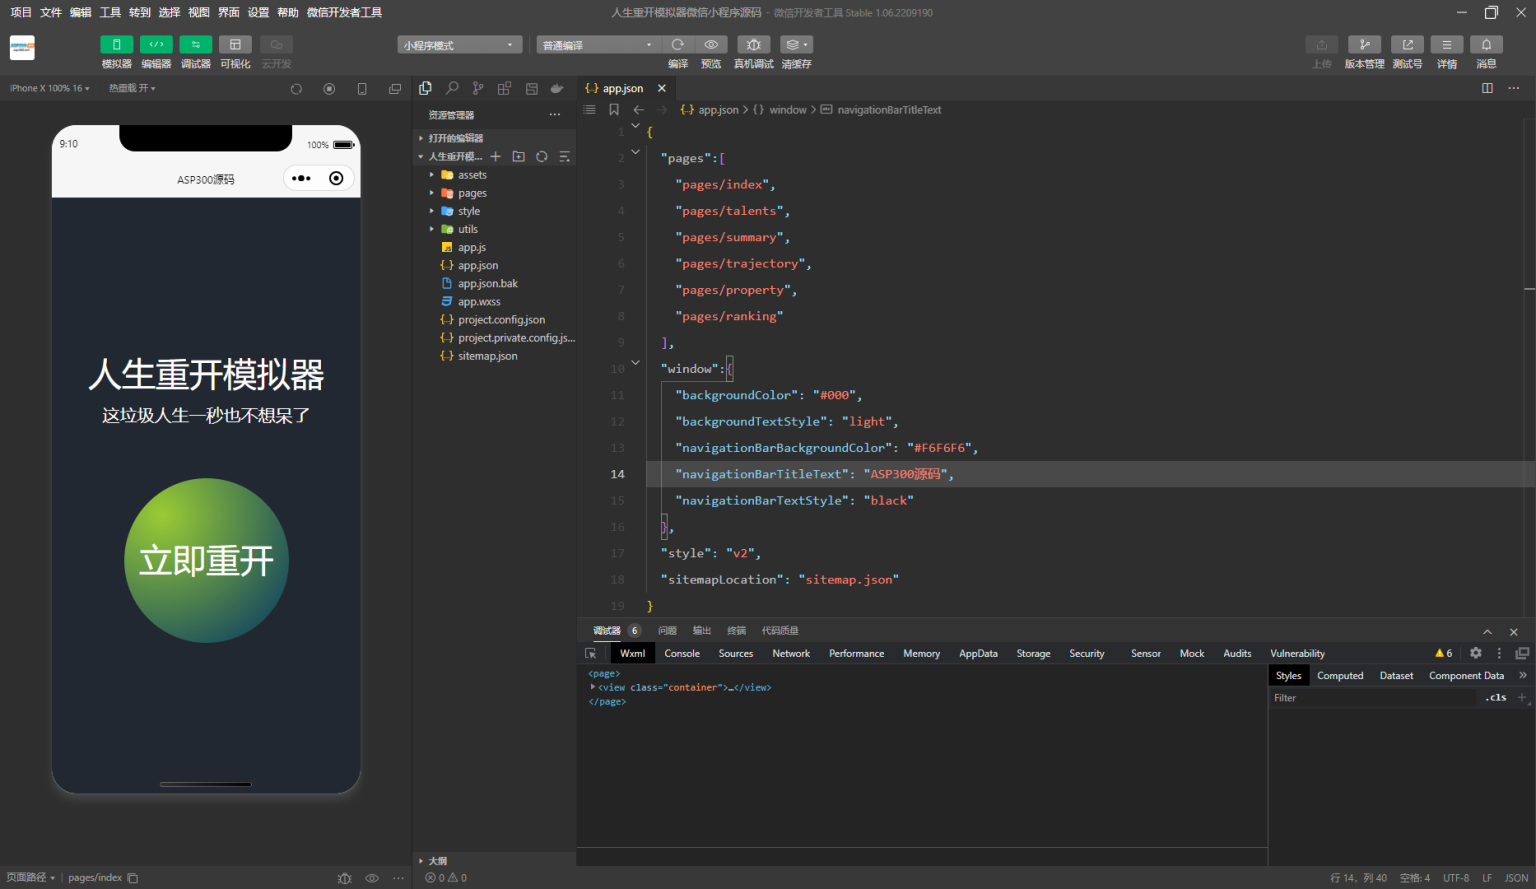1536x889 pixels.
Task: Toggle the debugger (调试器) panel
Action: click(x=195, y=45)
